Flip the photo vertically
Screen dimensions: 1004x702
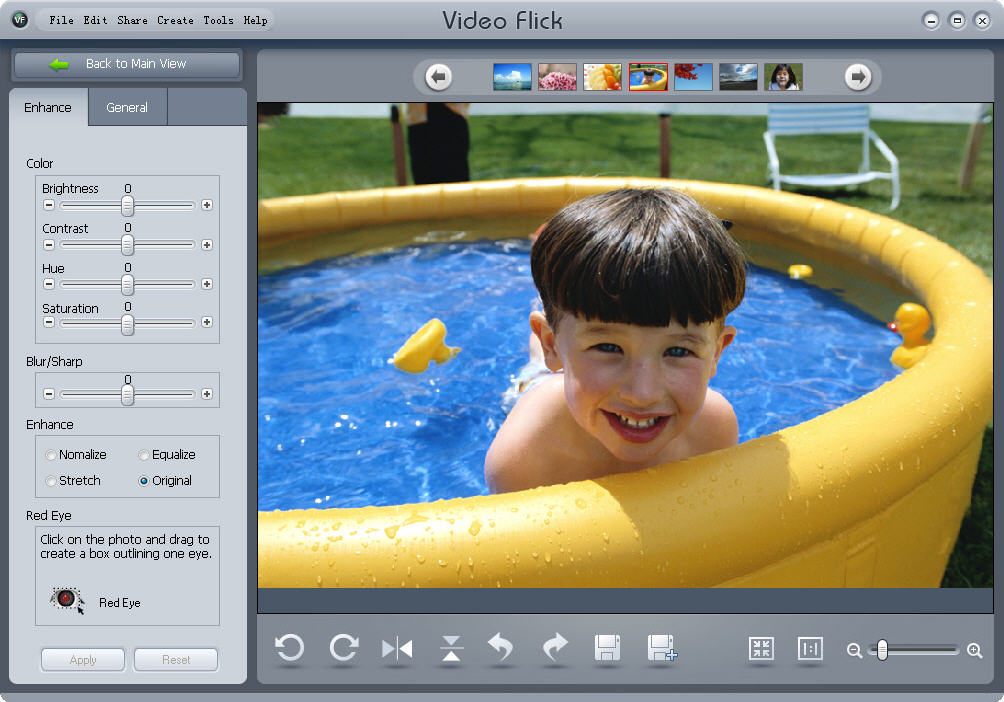[x=451, y=649]
